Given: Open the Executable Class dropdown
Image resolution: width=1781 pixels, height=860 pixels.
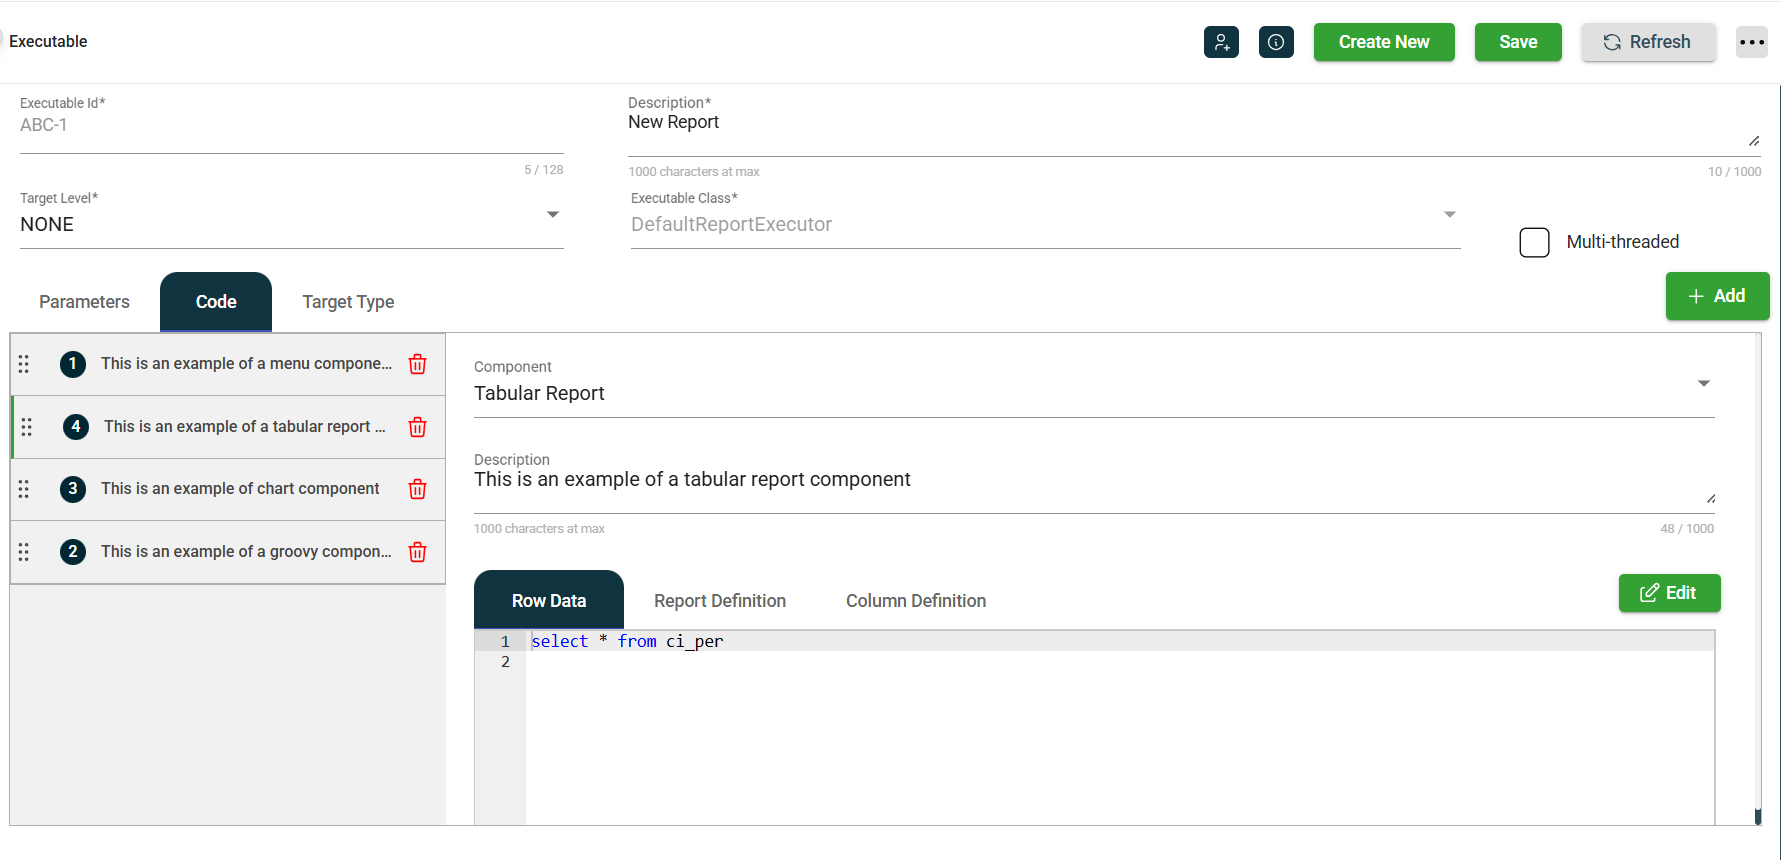Looking at the screenshot, I should point(1449,215).
